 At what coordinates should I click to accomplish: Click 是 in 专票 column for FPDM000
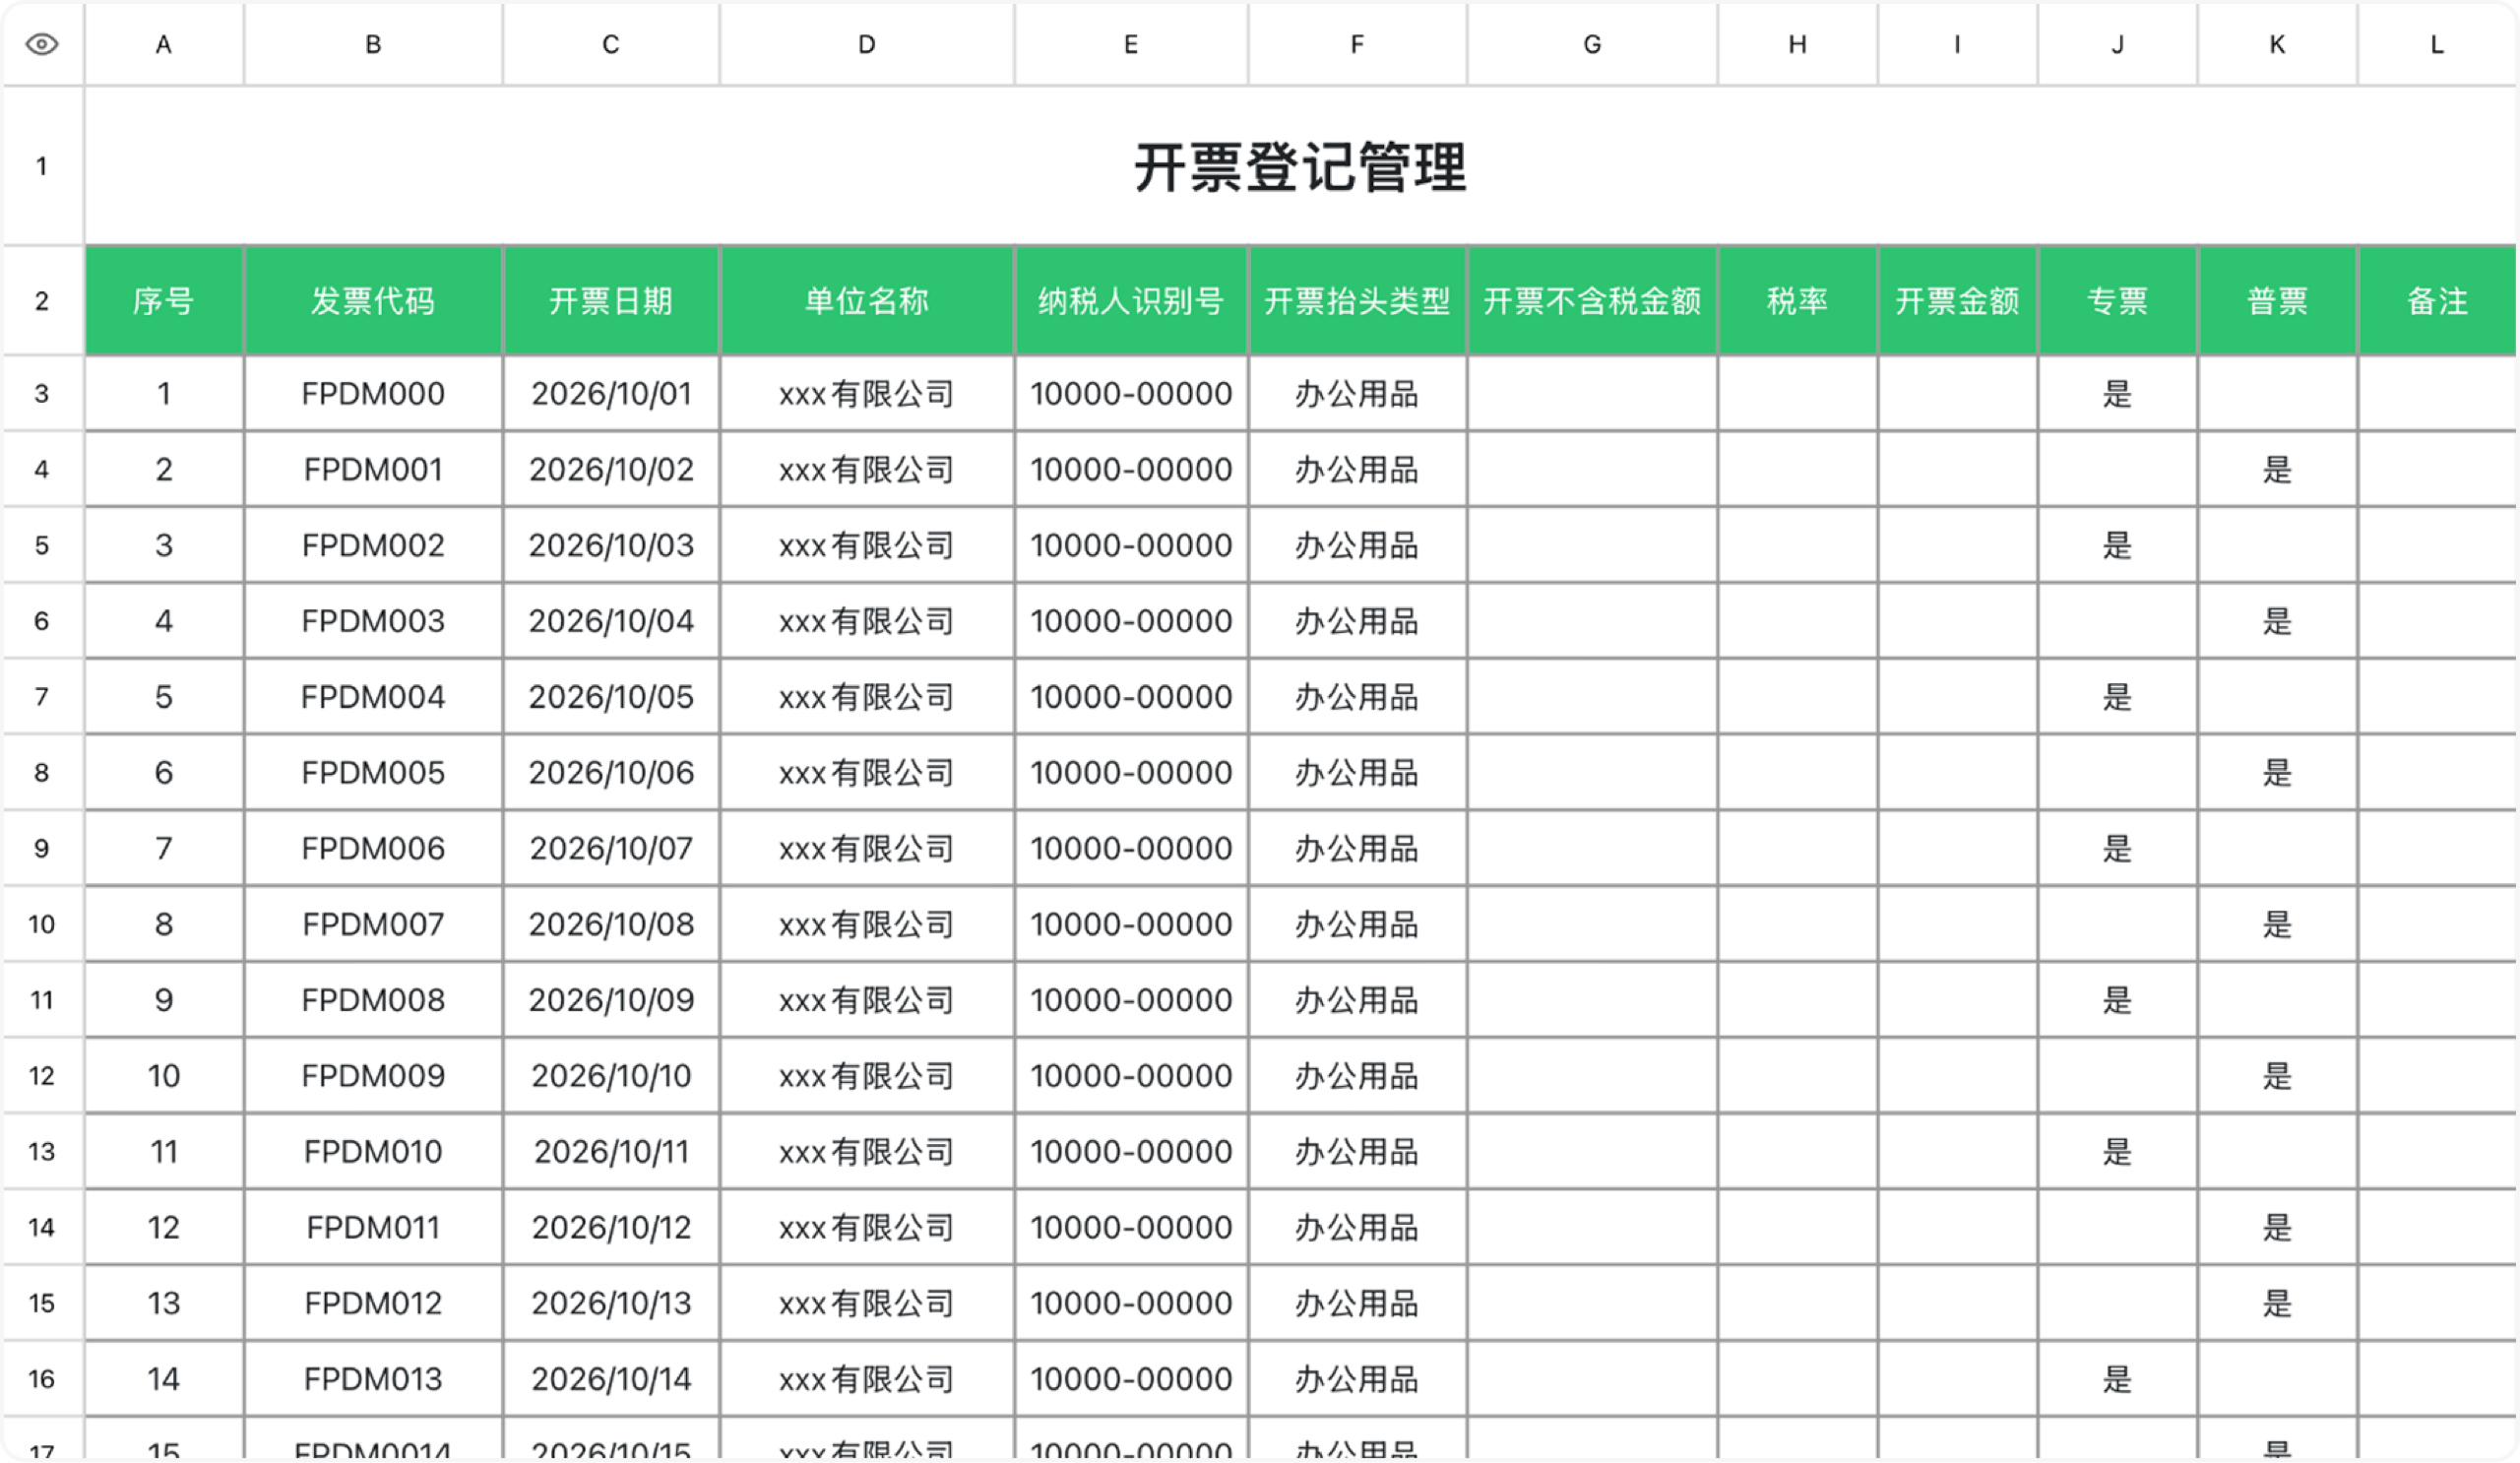(2117, 394)
